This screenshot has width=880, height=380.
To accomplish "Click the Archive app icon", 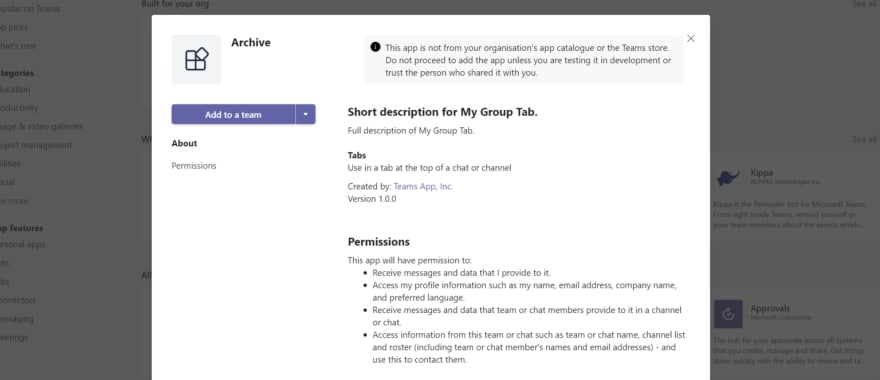I will pyautogui.click(x=196, y=59).
